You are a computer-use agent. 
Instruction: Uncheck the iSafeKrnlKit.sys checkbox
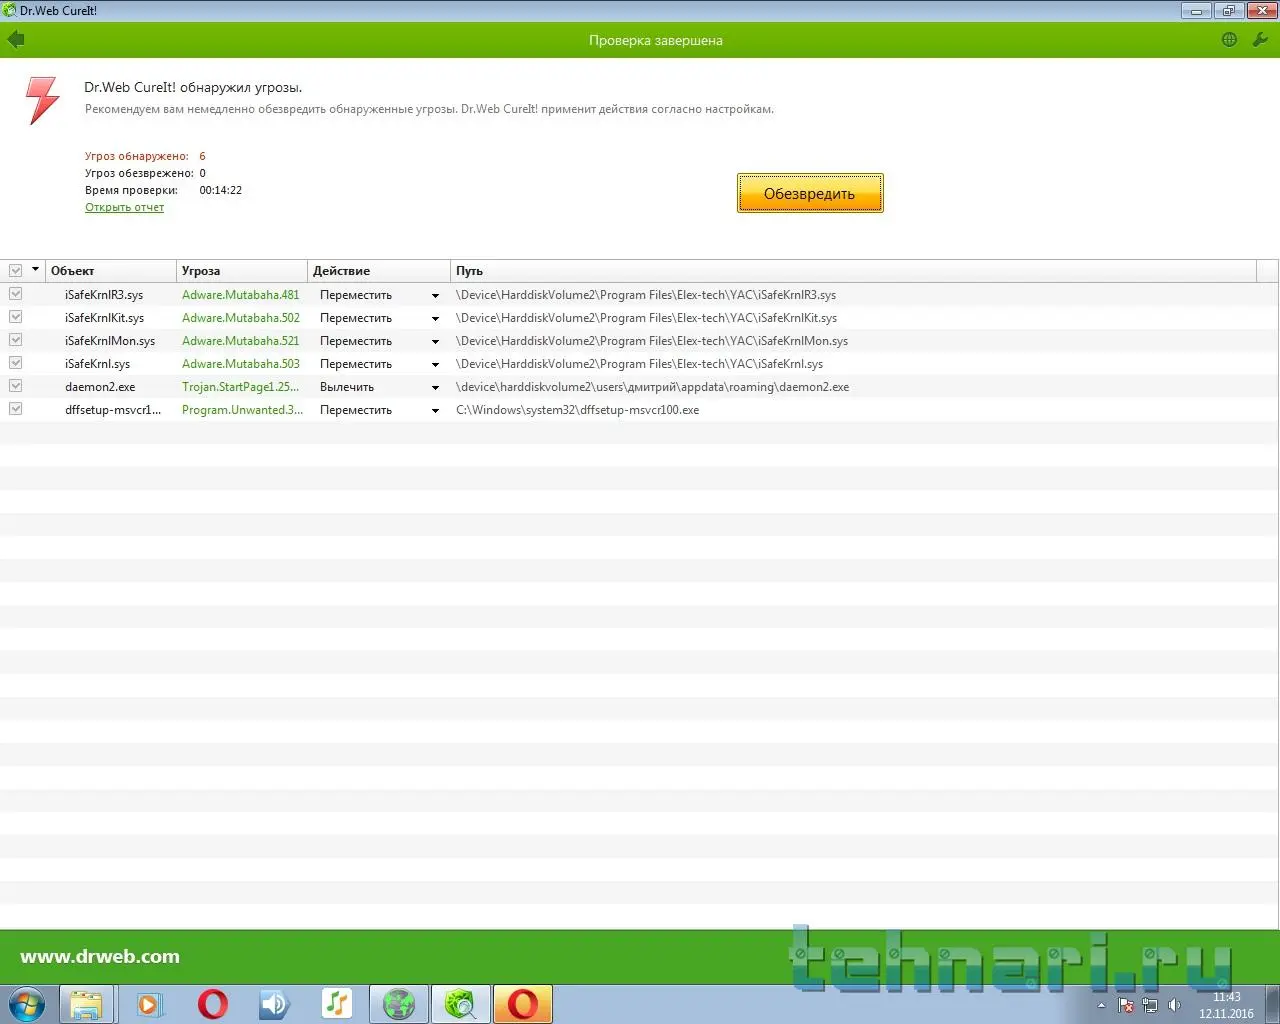(16, 317)
